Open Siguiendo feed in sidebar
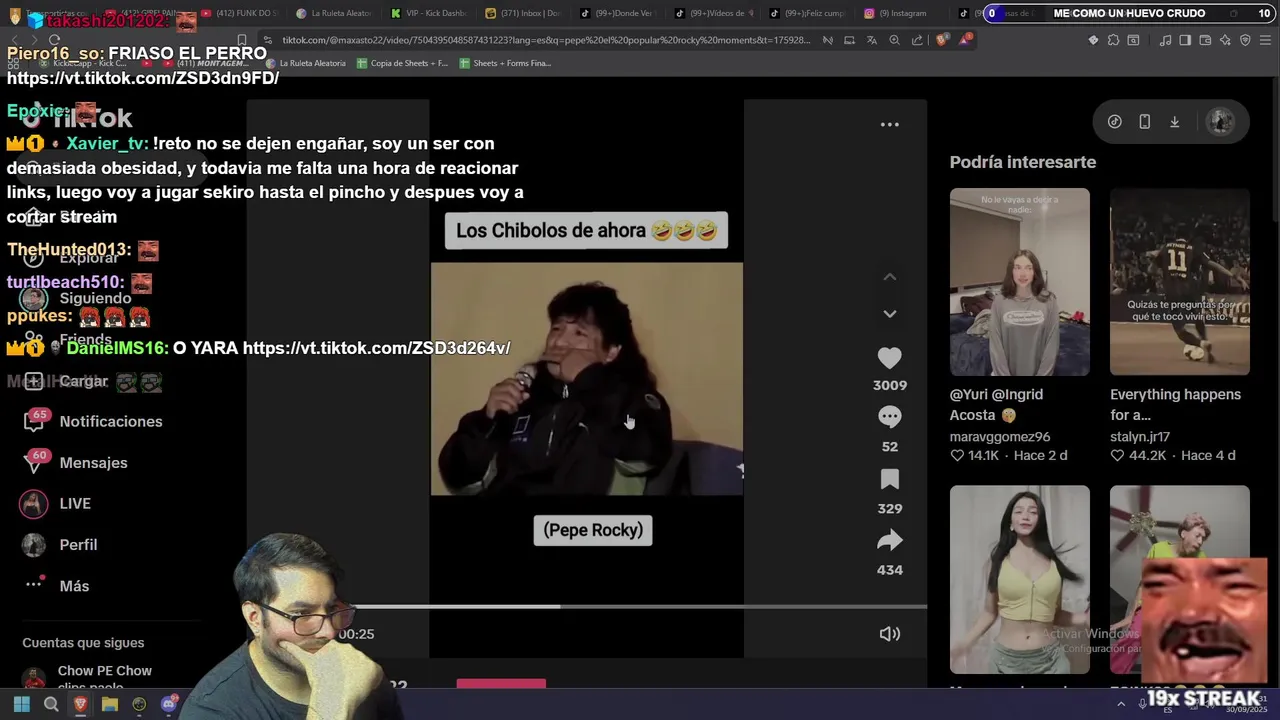This screenshot has height=720, width=1280. click(78, 298)
